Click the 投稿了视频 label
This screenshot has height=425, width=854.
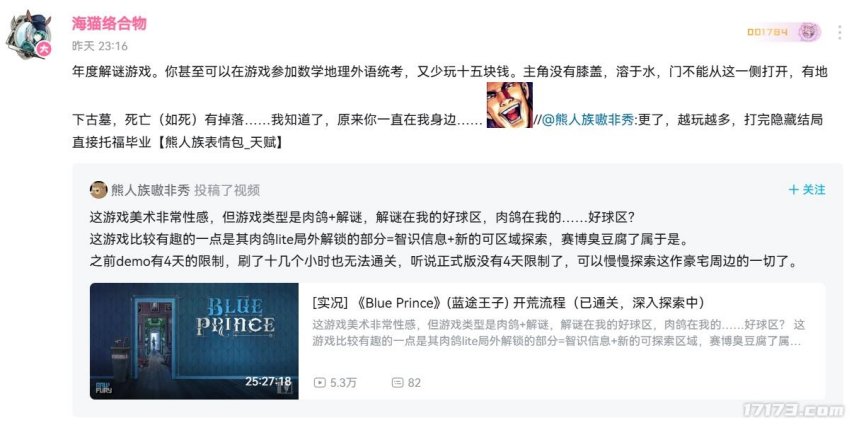coord(227,190)
